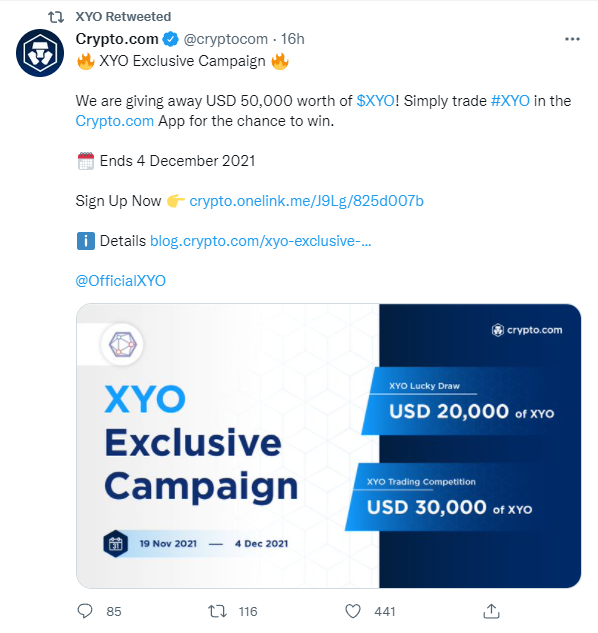This screenshot has width=598, height=633.
Task: Click the XYO Retweeted label
Action: tap(123, 17)
